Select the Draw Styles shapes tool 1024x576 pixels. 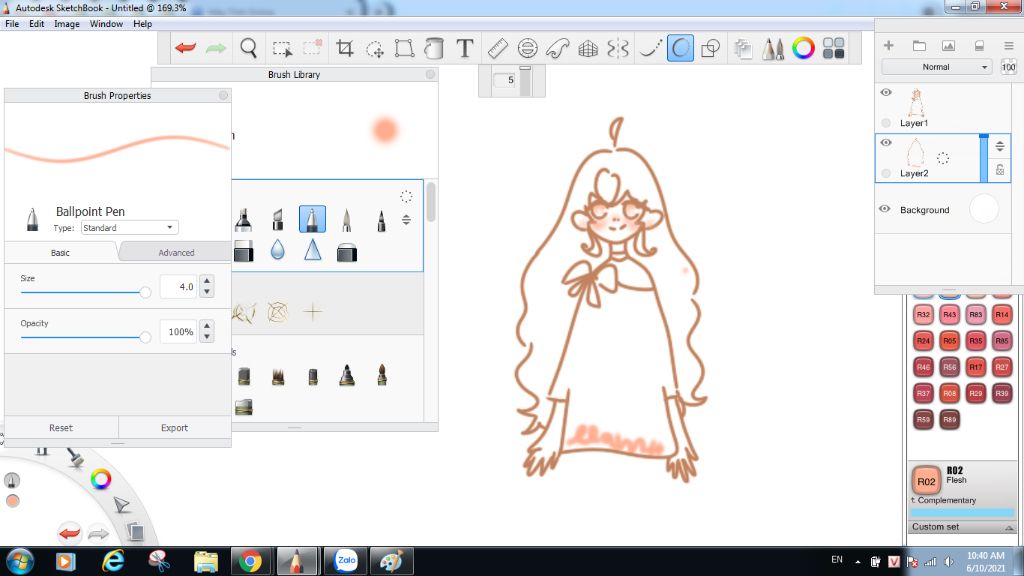[710, 48]
